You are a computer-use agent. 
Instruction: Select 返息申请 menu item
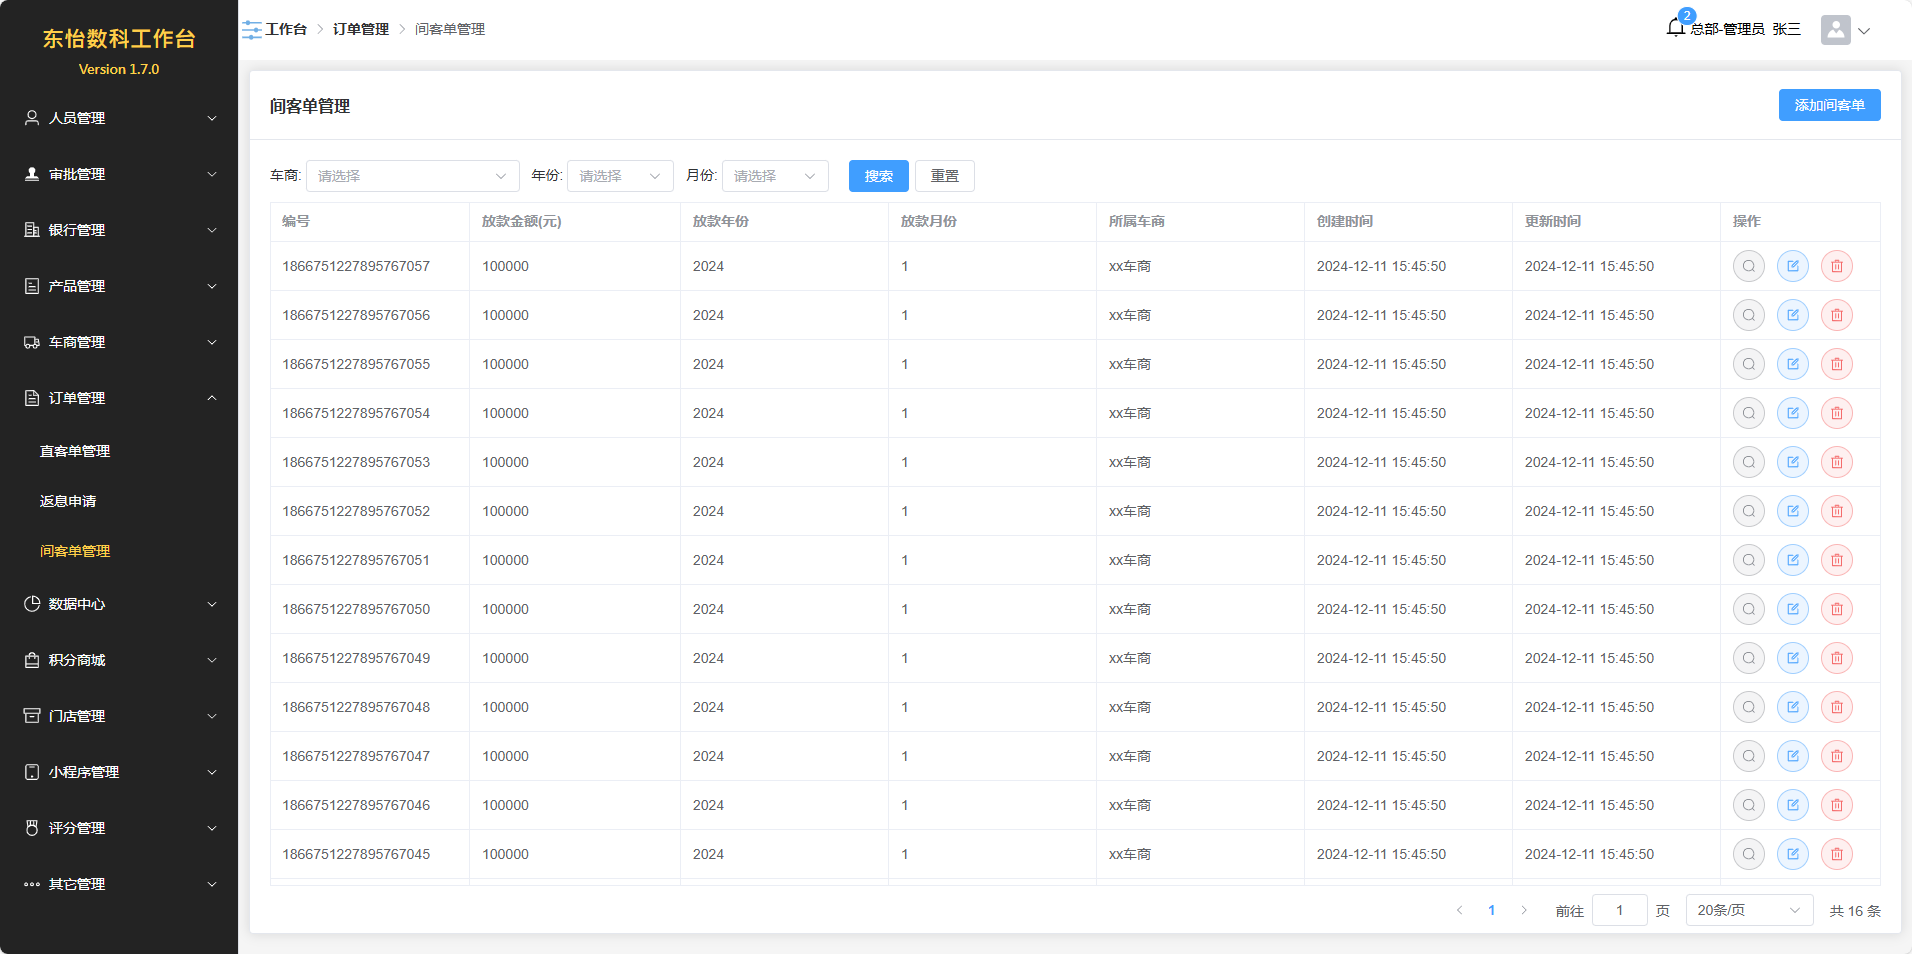[x=68, y=501]
